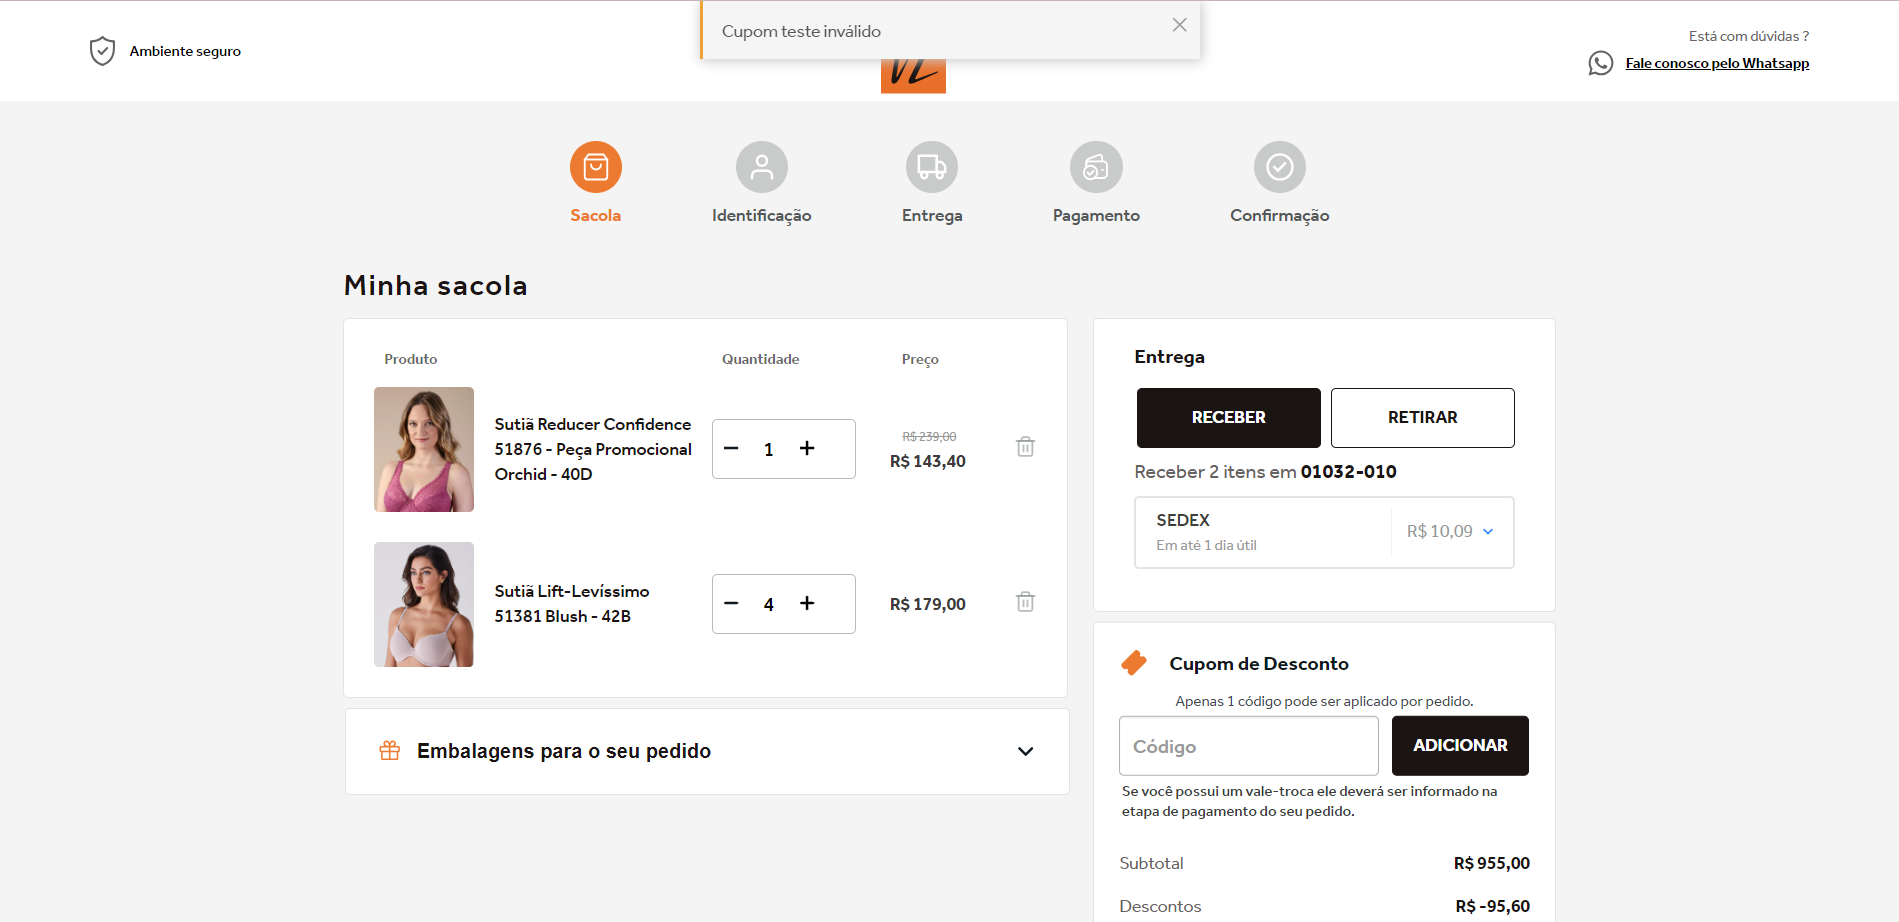Click the Cupom teste inválido message text
Image resolution: width=1899 pixels, height=922 pixels.
tap(801, 32)
